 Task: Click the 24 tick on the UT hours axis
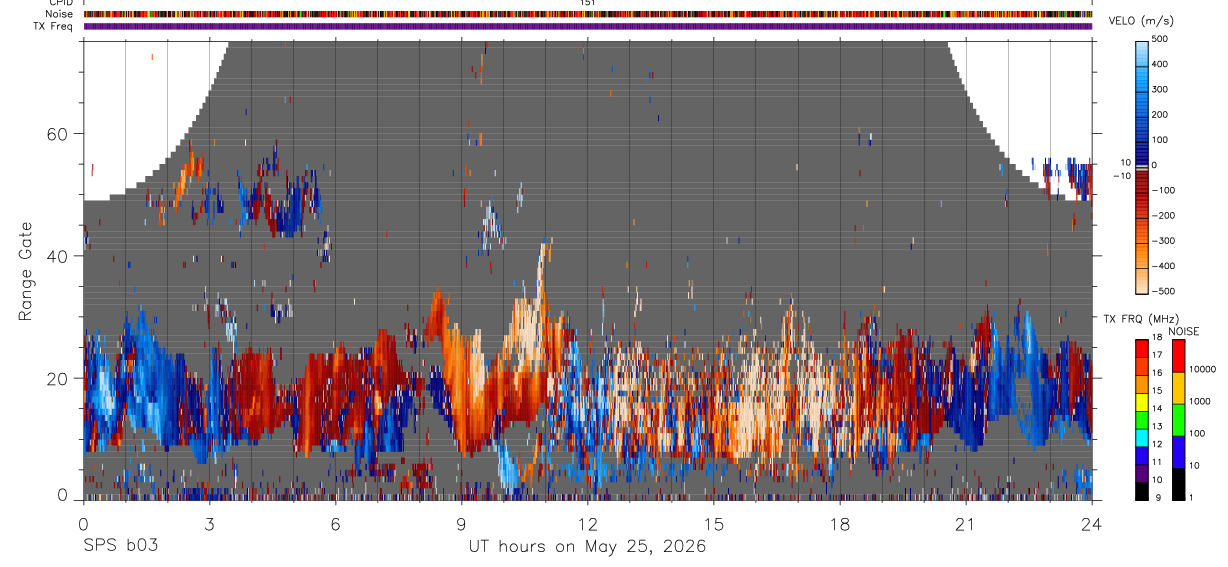(1092, 524)
